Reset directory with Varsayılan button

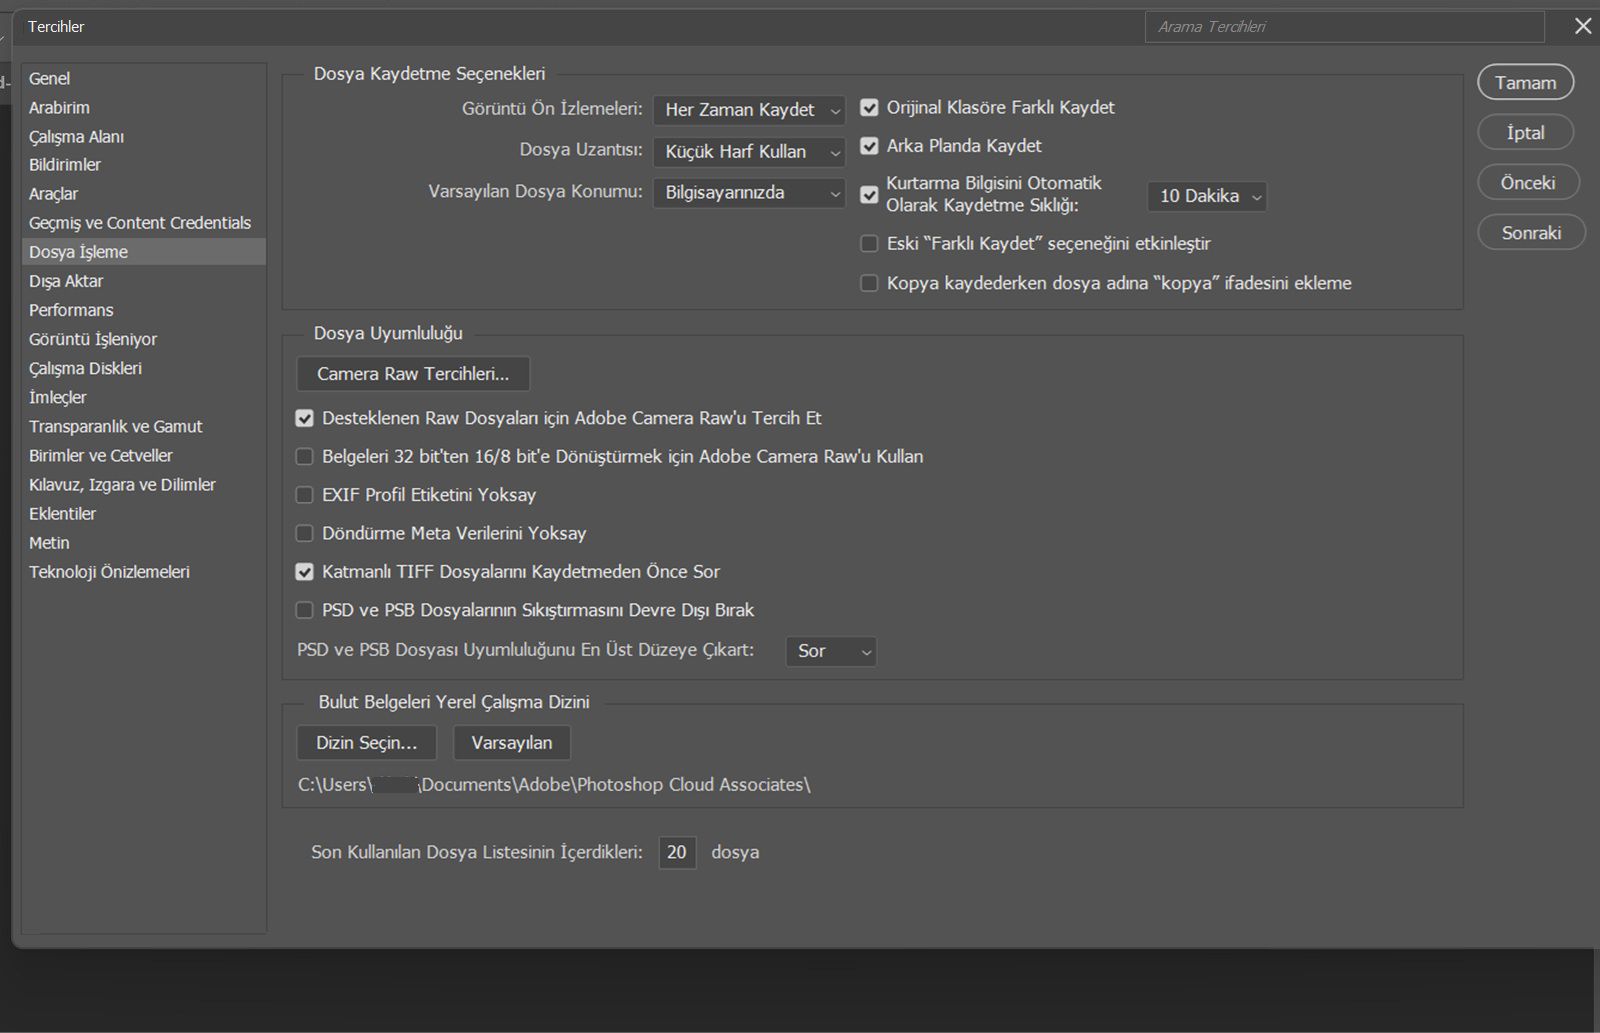pyautogui.click(x=512, y=743)
